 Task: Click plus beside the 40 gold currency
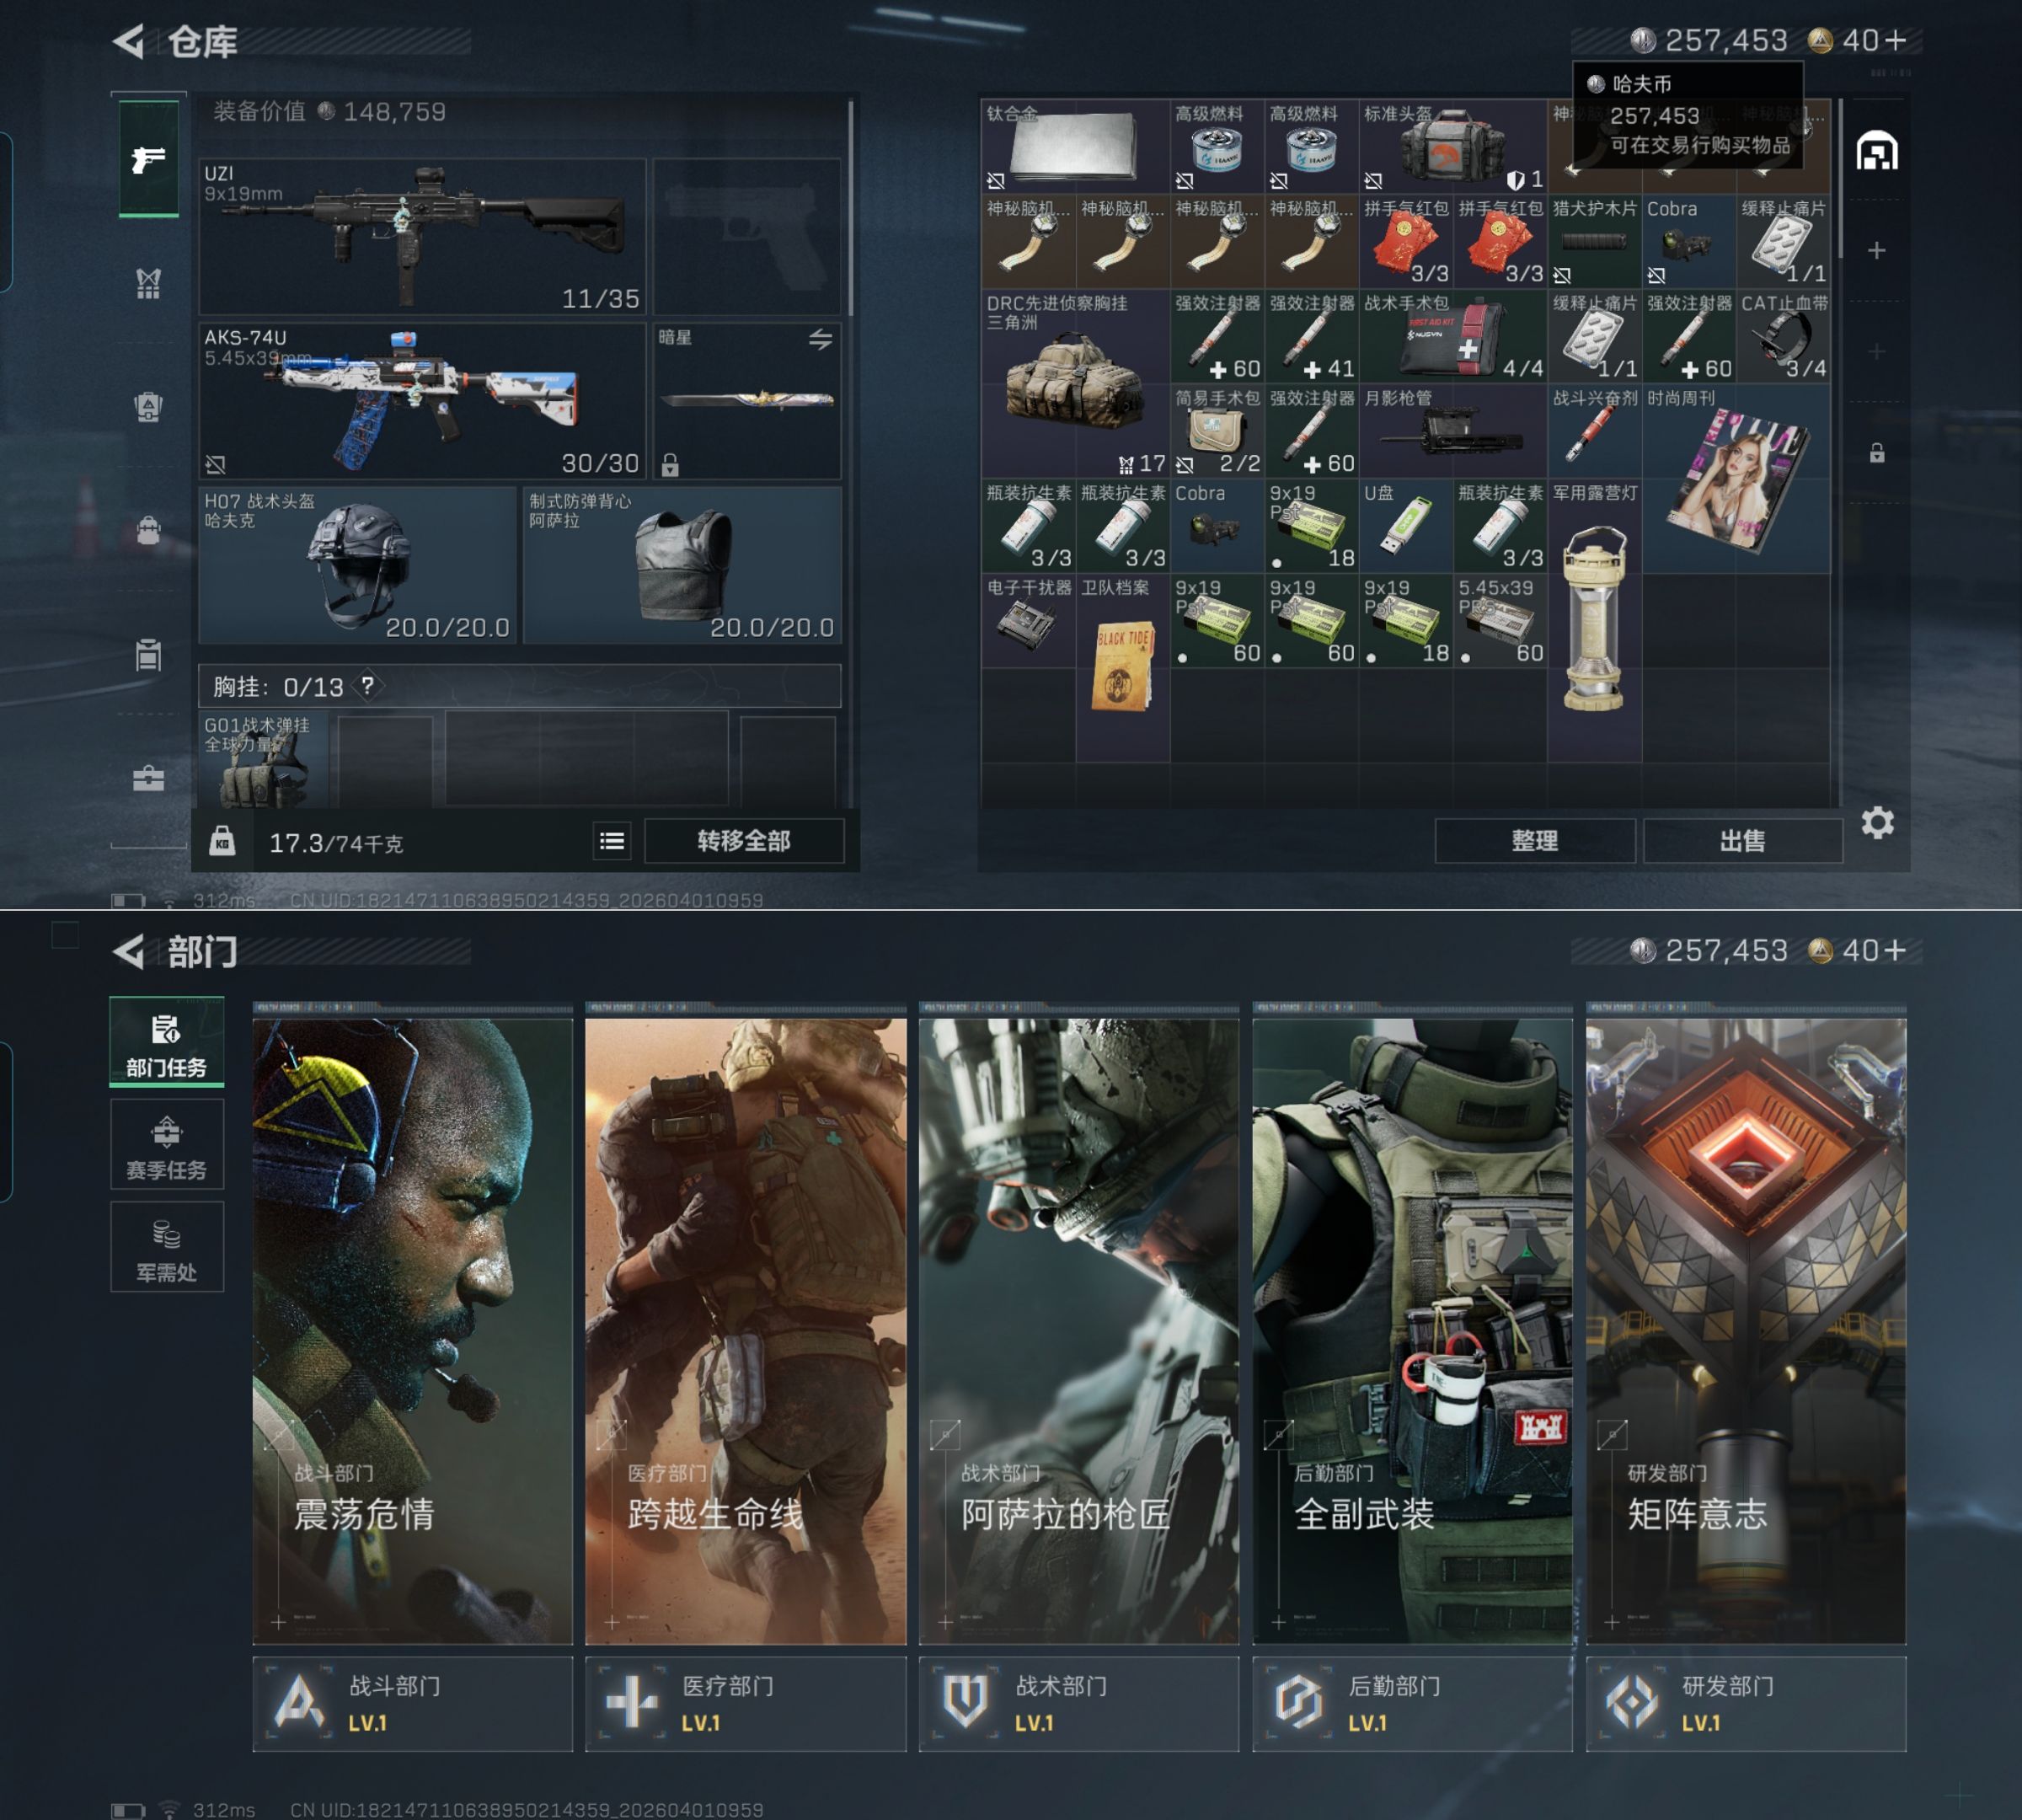[x=1896, y=40]
